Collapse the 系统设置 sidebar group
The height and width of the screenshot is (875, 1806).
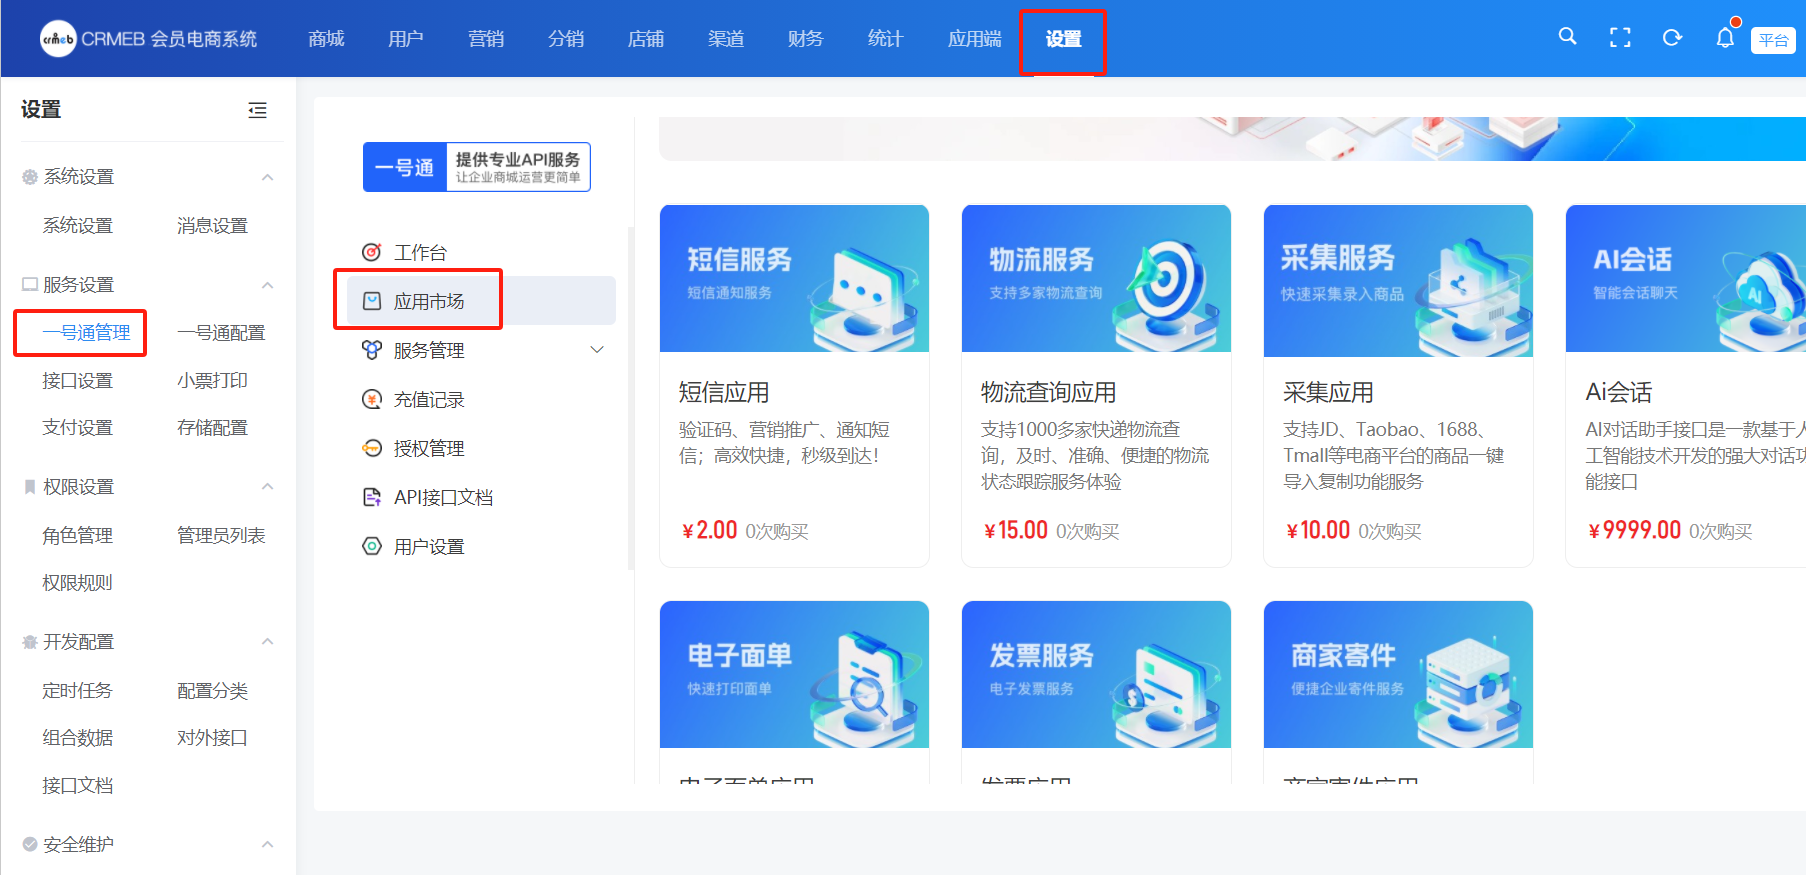(267, 177)
